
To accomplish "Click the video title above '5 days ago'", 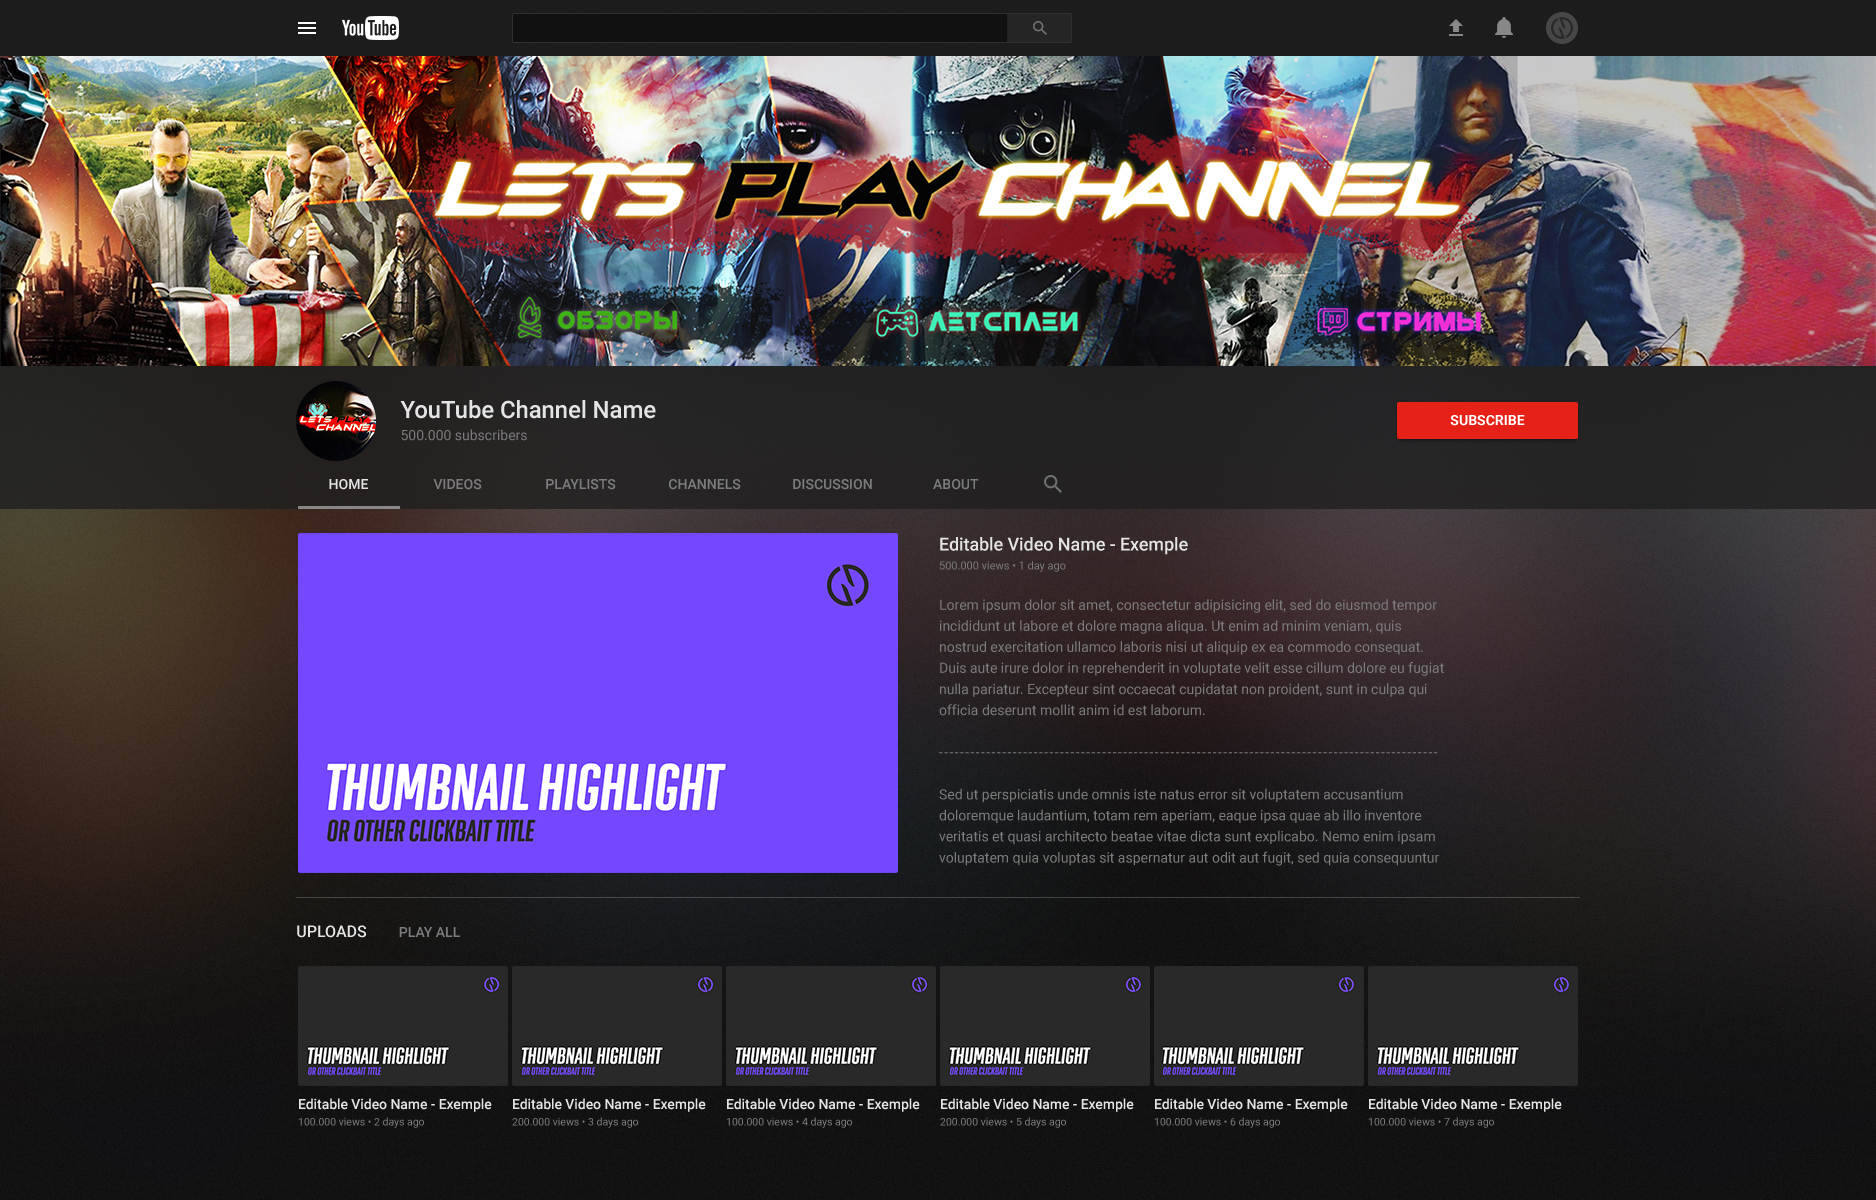I will pos(1037,1104).
